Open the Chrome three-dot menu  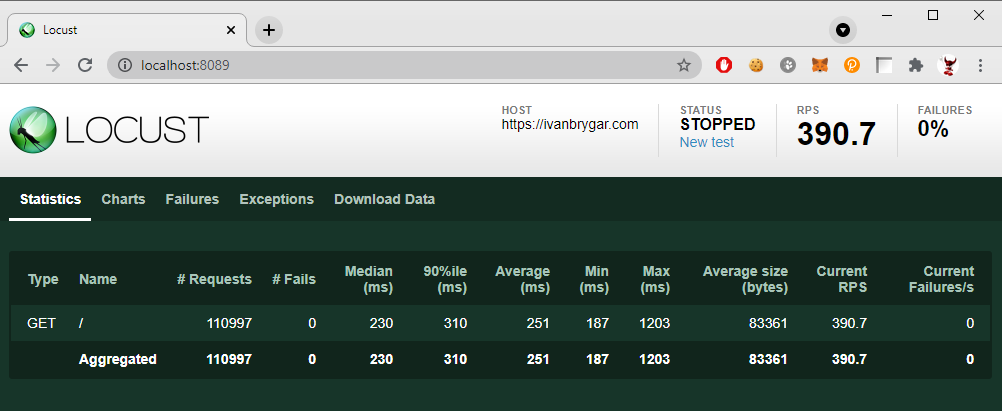click(980, 65)
